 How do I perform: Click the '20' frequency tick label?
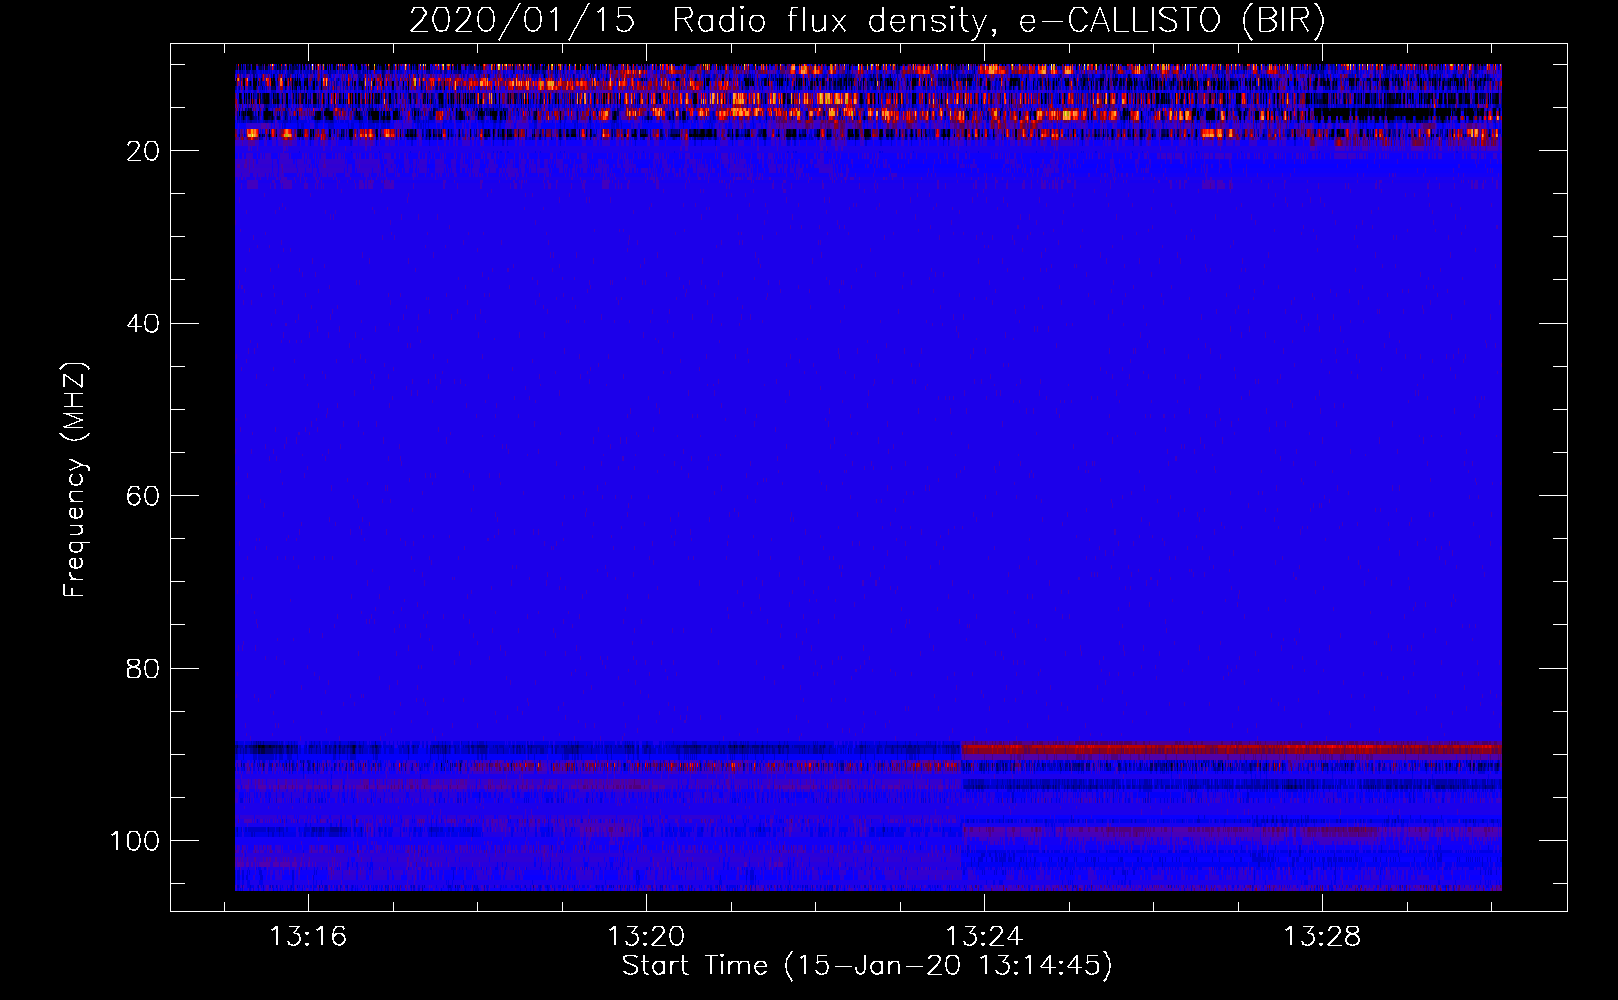(143, 151)
